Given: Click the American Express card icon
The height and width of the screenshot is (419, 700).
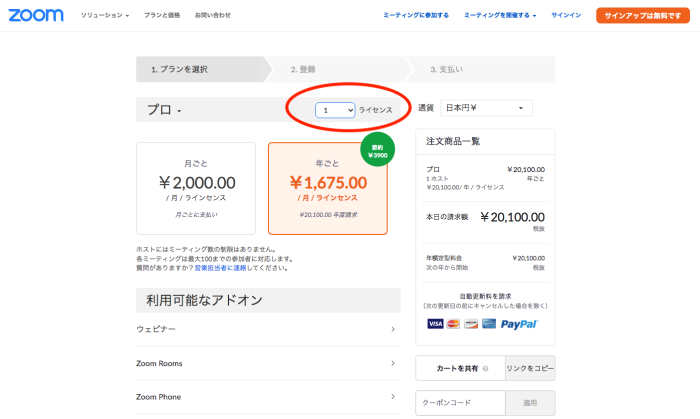Looking at the screenshot, I should click(489, 324).
